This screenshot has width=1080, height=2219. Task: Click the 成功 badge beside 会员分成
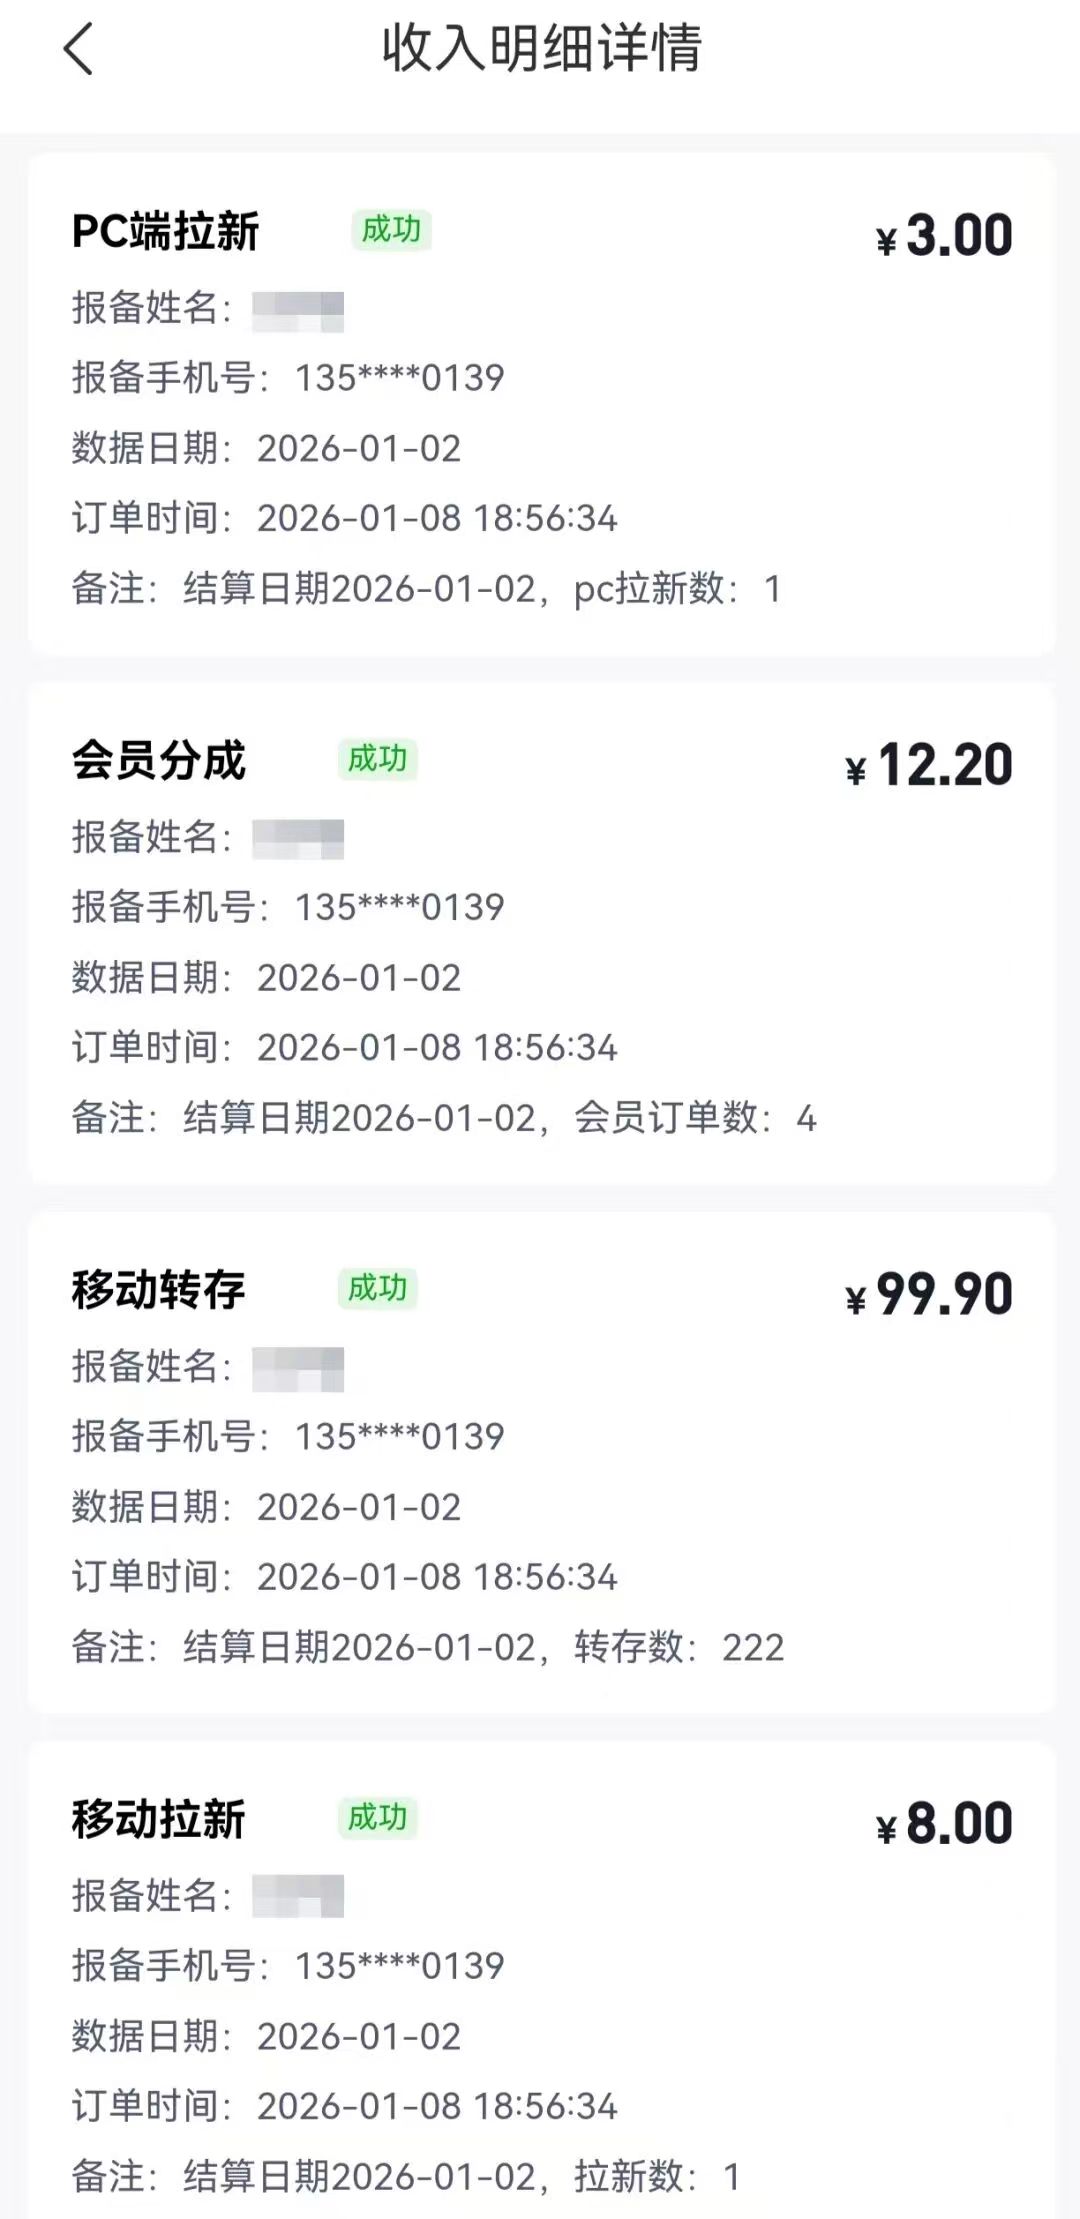tap(377, 759)
